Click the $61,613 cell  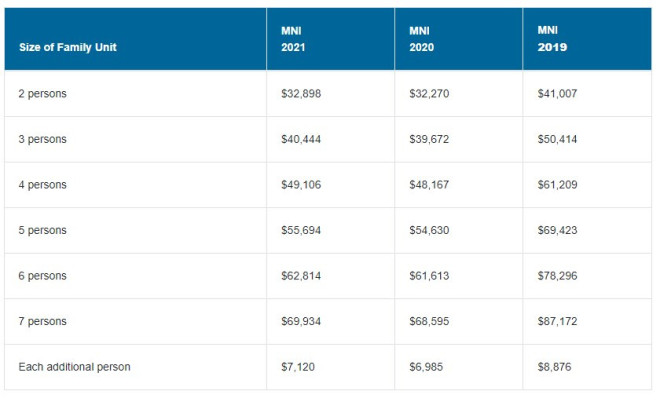pyautogui.click(x=430, y=276)
